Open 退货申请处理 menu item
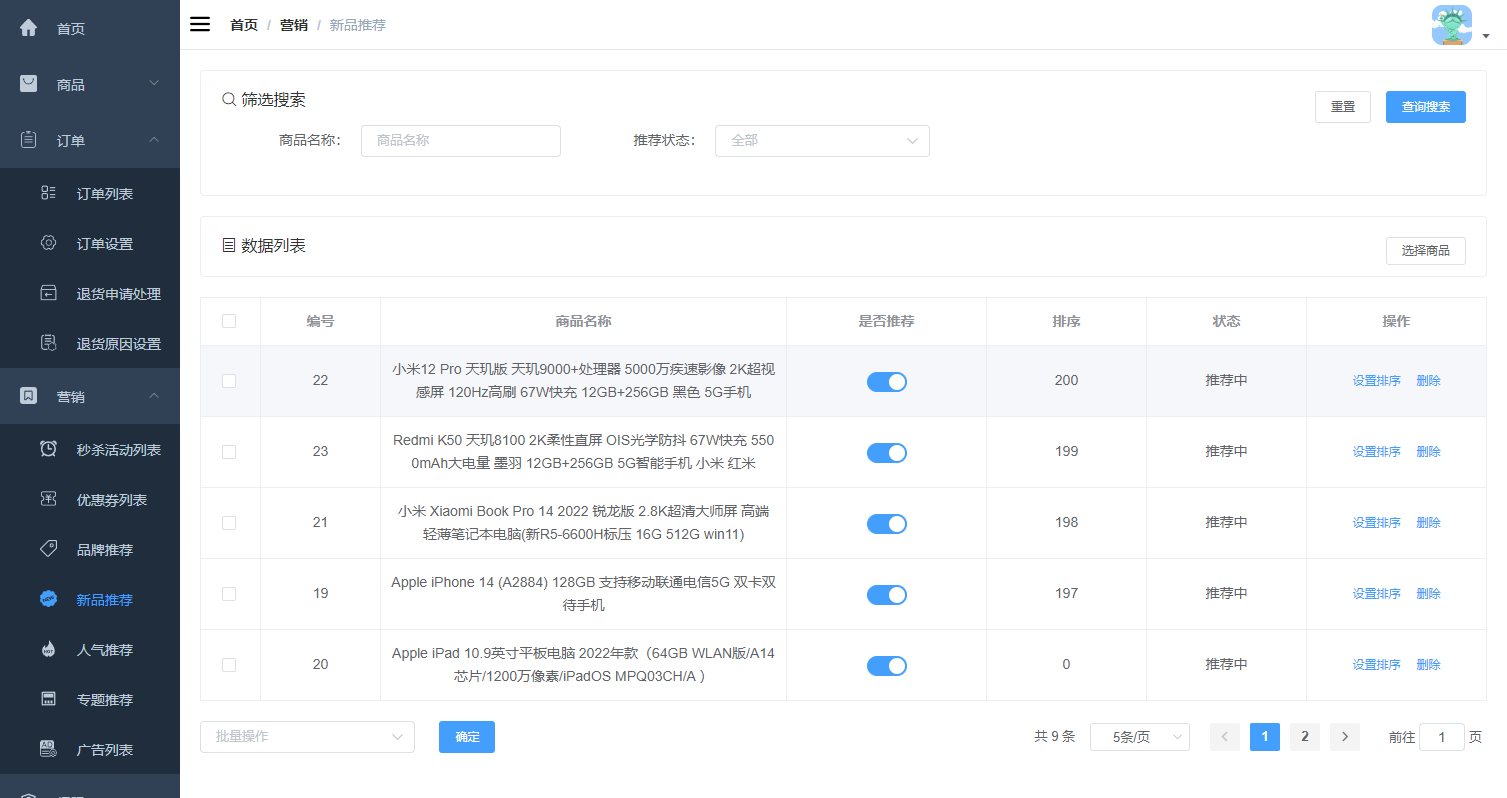 tap(90, 293)
